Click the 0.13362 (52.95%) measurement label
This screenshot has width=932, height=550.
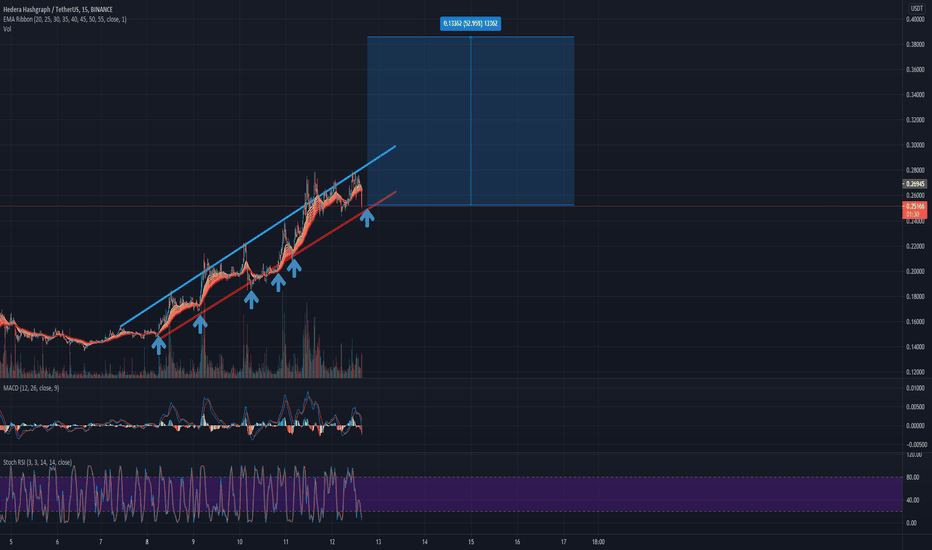[x=470, y=23]
